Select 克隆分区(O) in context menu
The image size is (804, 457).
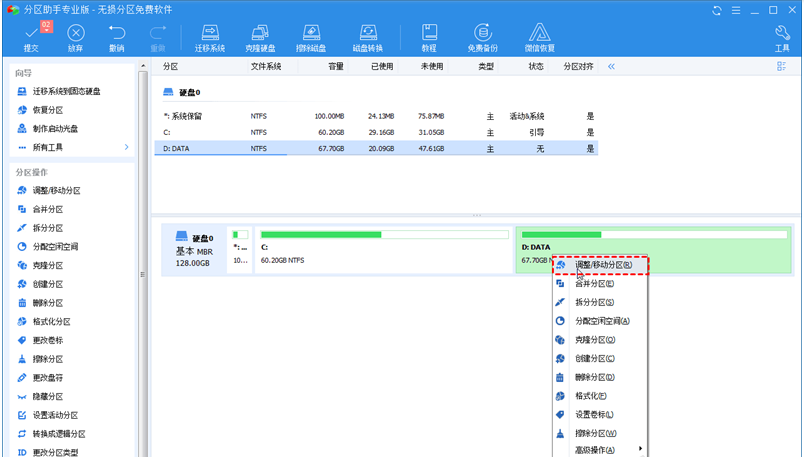tap(600, 340)
